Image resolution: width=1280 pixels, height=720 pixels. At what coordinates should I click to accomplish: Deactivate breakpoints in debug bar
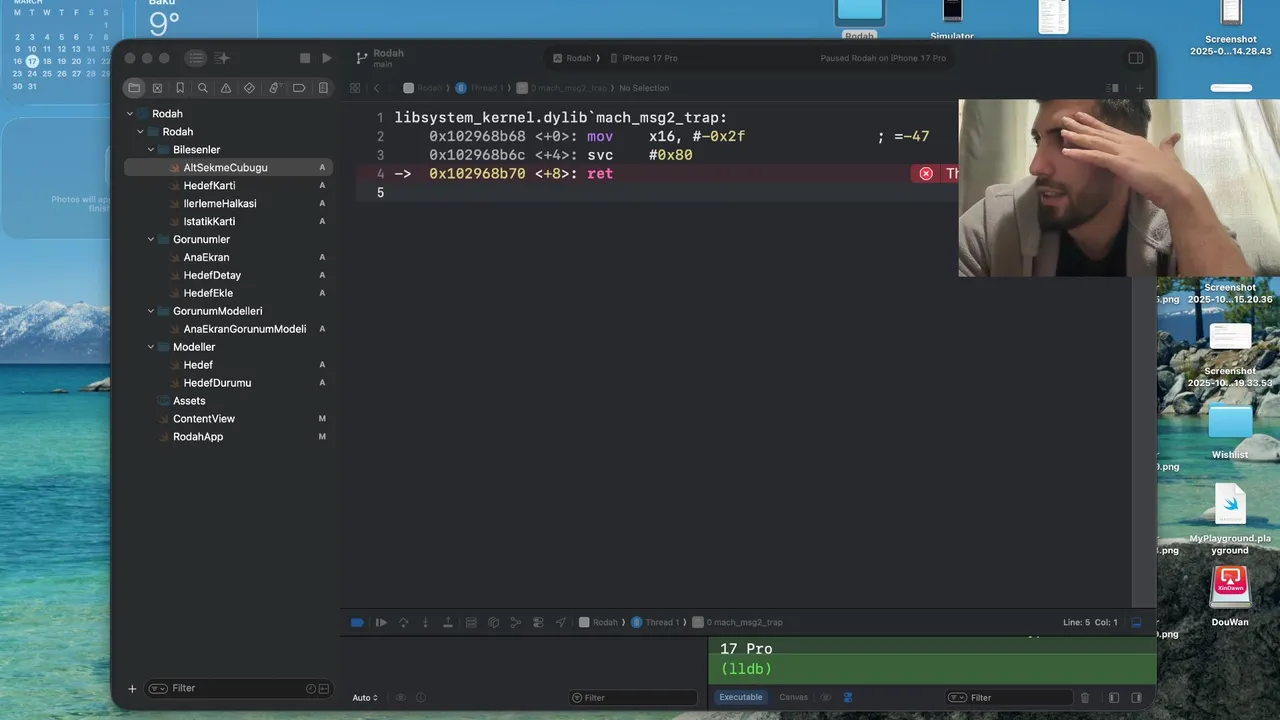(357, 622)
